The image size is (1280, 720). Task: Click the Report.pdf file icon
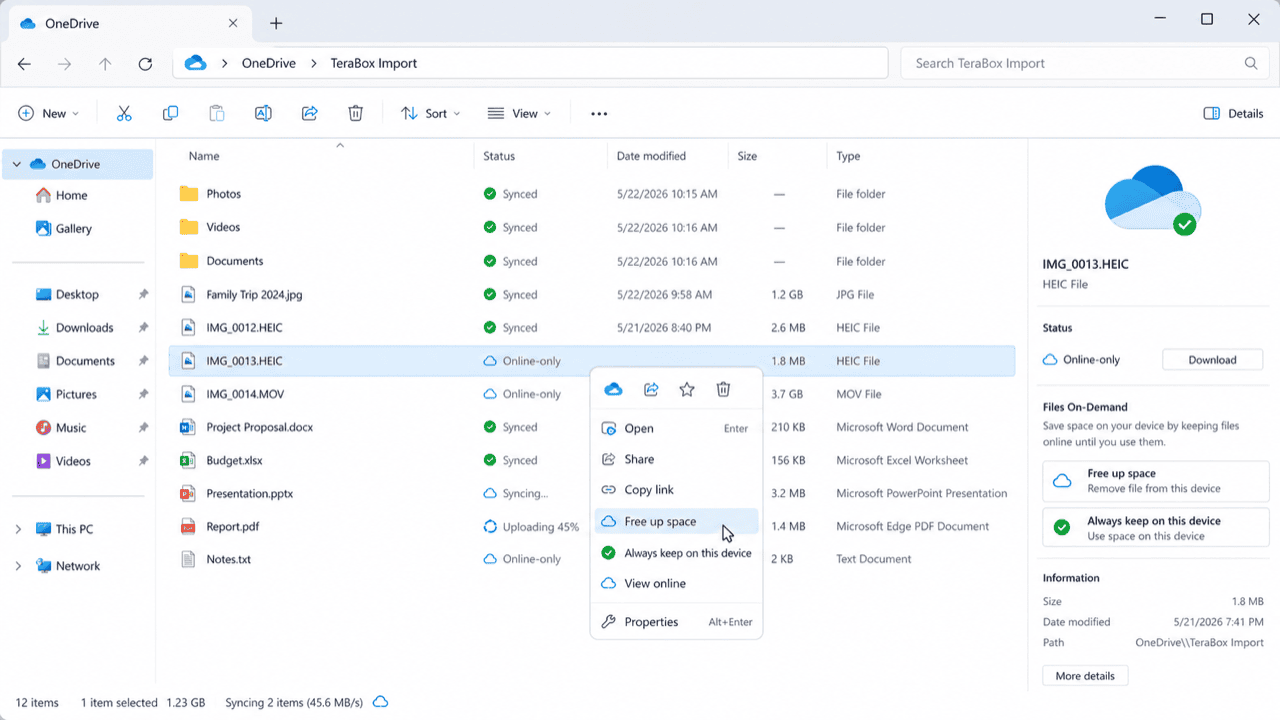click(187, 526)
